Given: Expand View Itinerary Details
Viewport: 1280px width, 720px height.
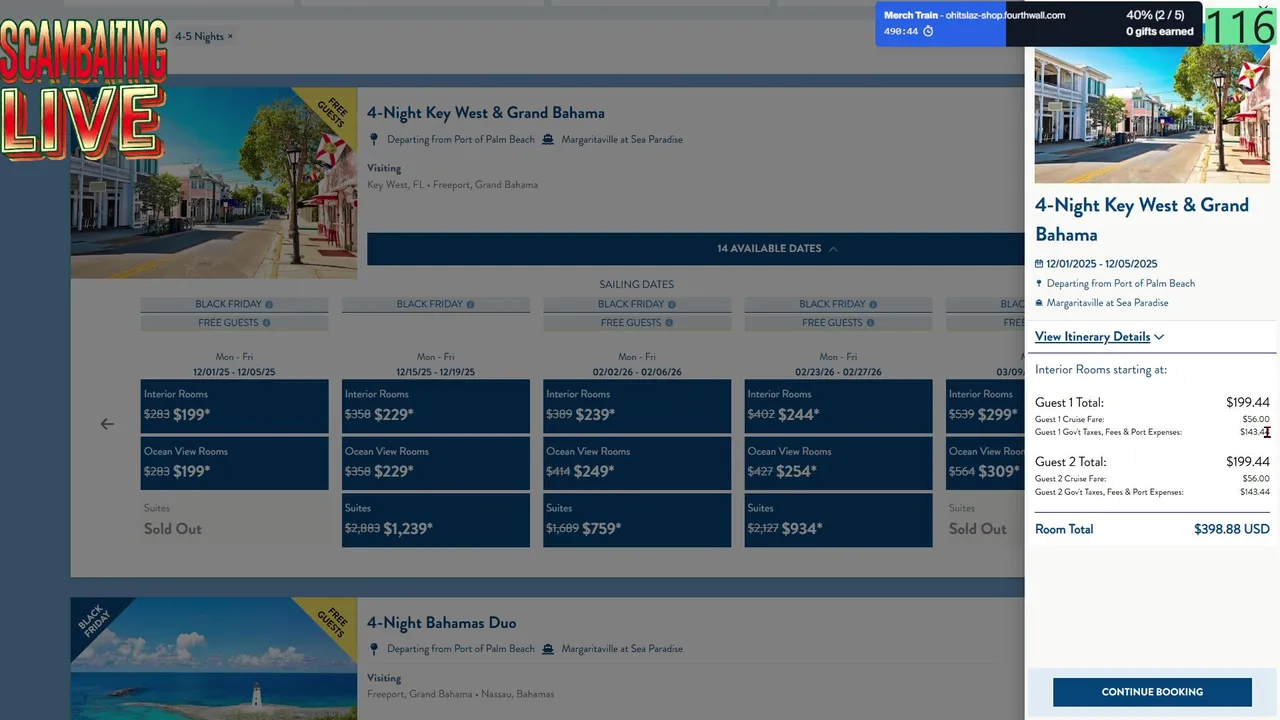Looking at the screenshot, I should click(1099, 337).
